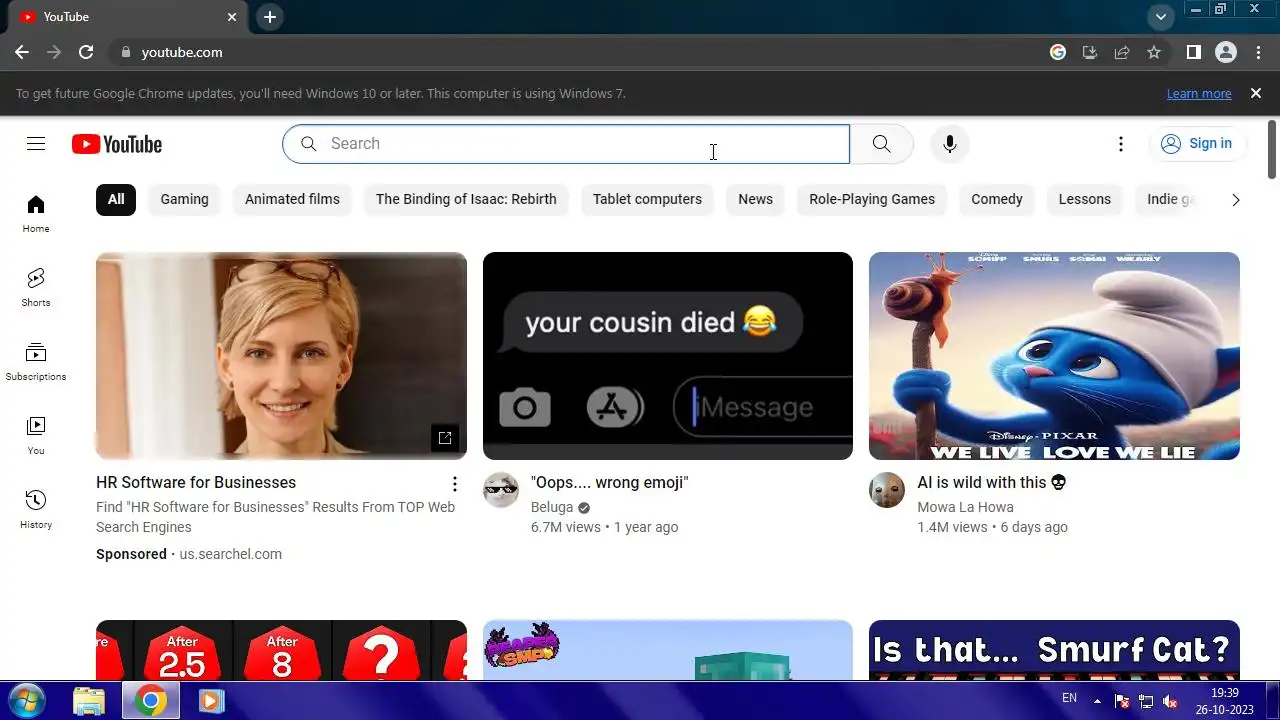Screen dimensions: 1280x720
Task: Click the YouTube logo
Action: click(117, 144)
